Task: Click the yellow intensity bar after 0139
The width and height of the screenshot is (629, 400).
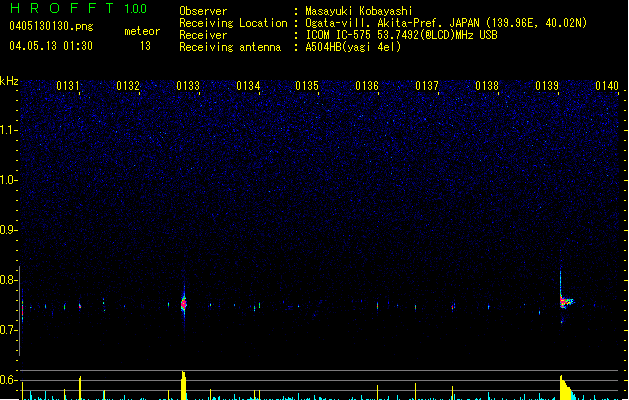Action: click(x=566, y=388)
